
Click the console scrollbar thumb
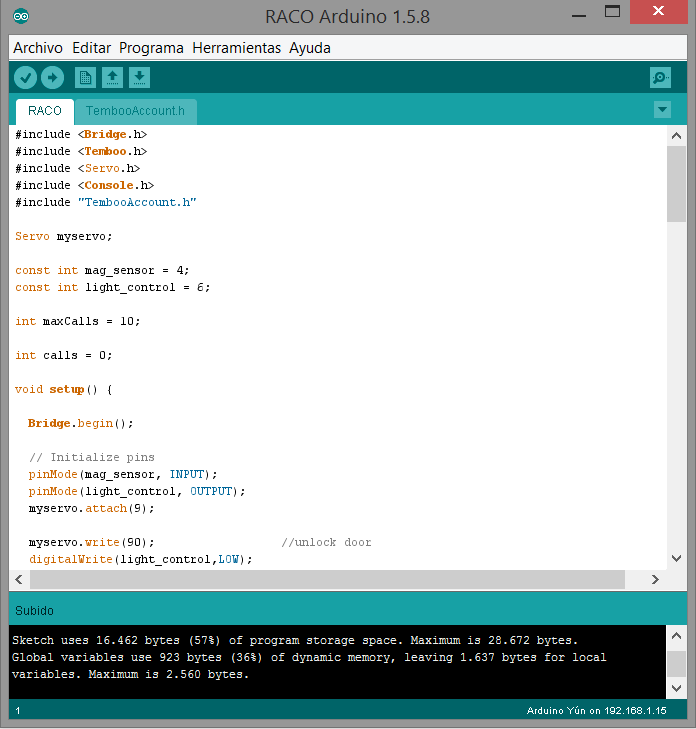tap(676, 663)
